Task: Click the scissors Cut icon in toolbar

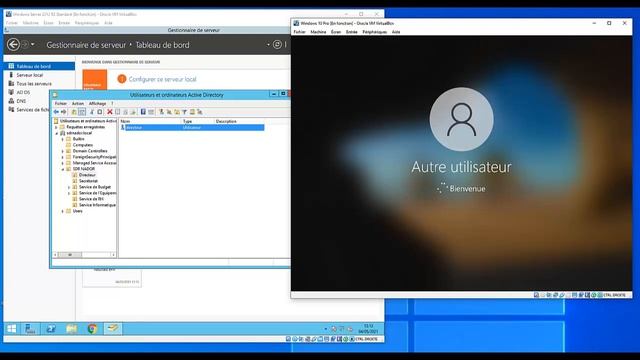Action: click(x=92, y=112)
